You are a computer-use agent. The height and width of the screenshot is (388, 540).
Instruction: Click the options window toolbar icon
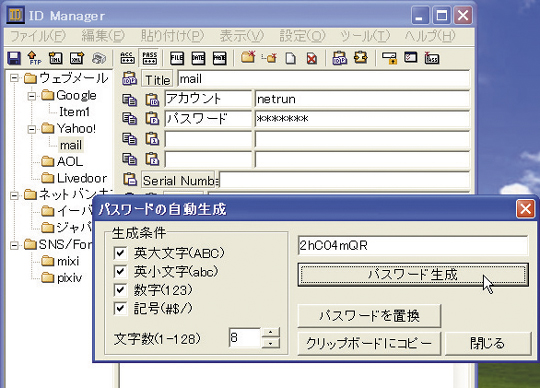(411, 57)
